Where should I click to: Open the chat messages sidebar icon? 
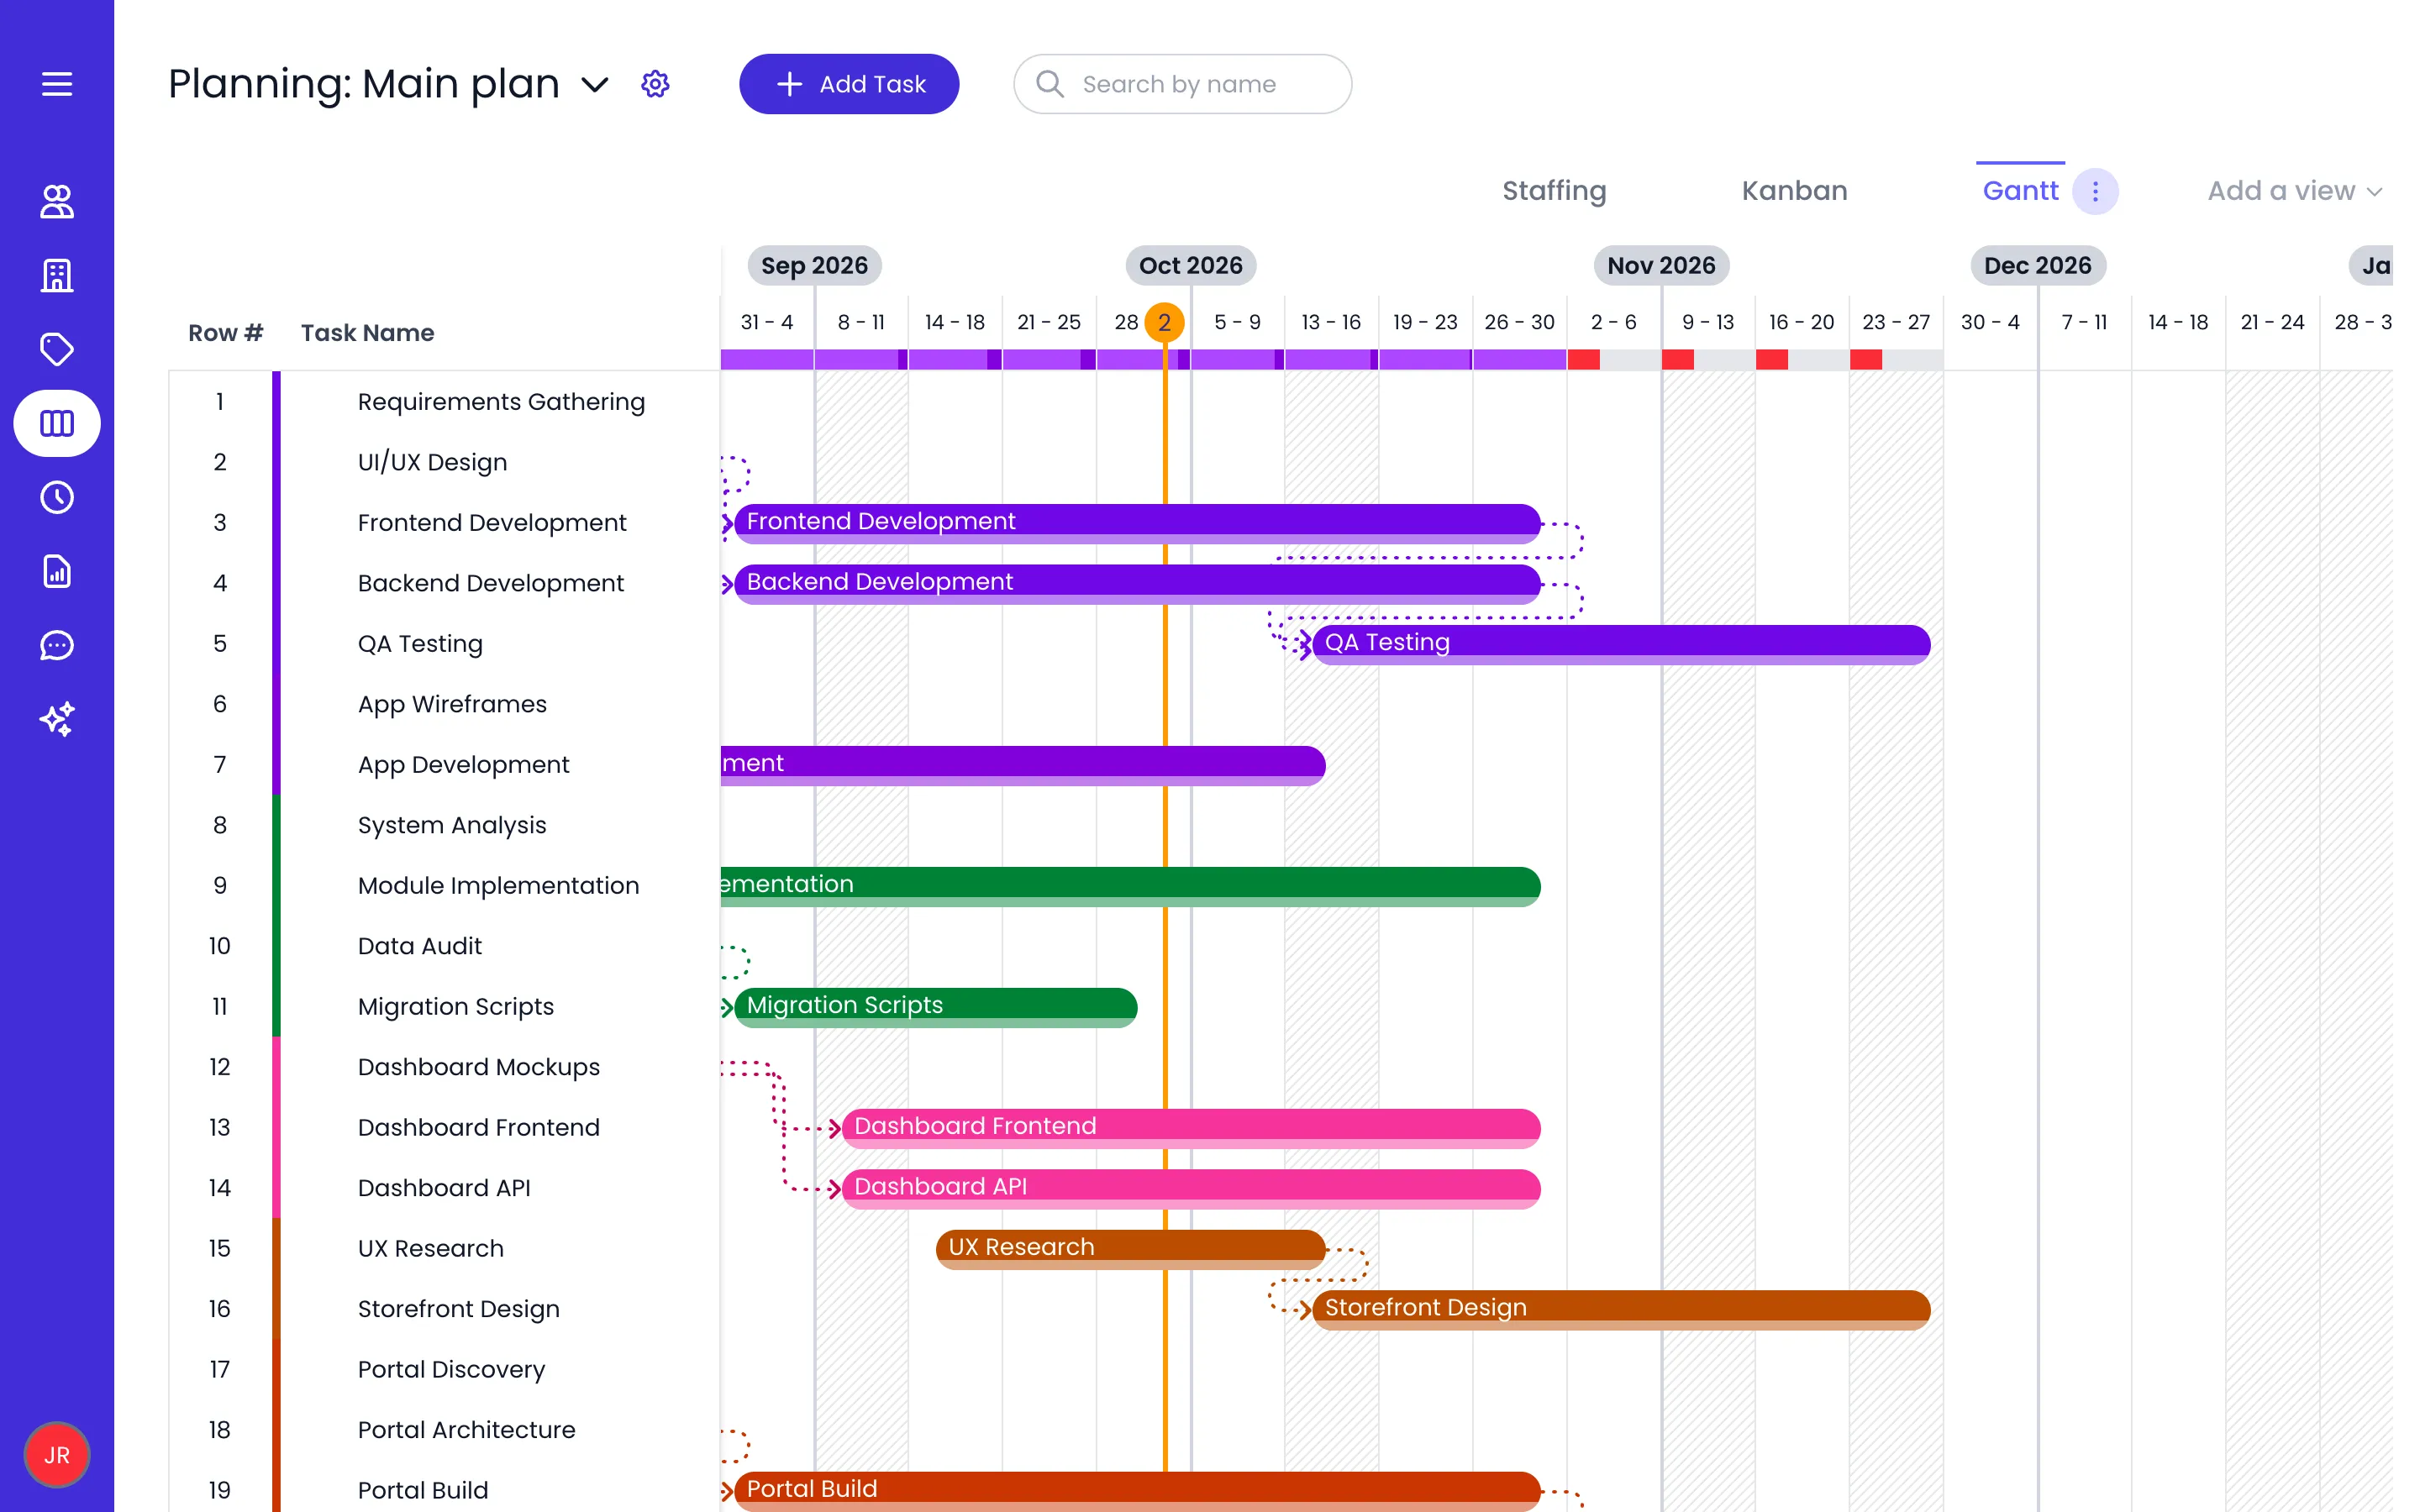pyautogui.click(x=57, y=645)
